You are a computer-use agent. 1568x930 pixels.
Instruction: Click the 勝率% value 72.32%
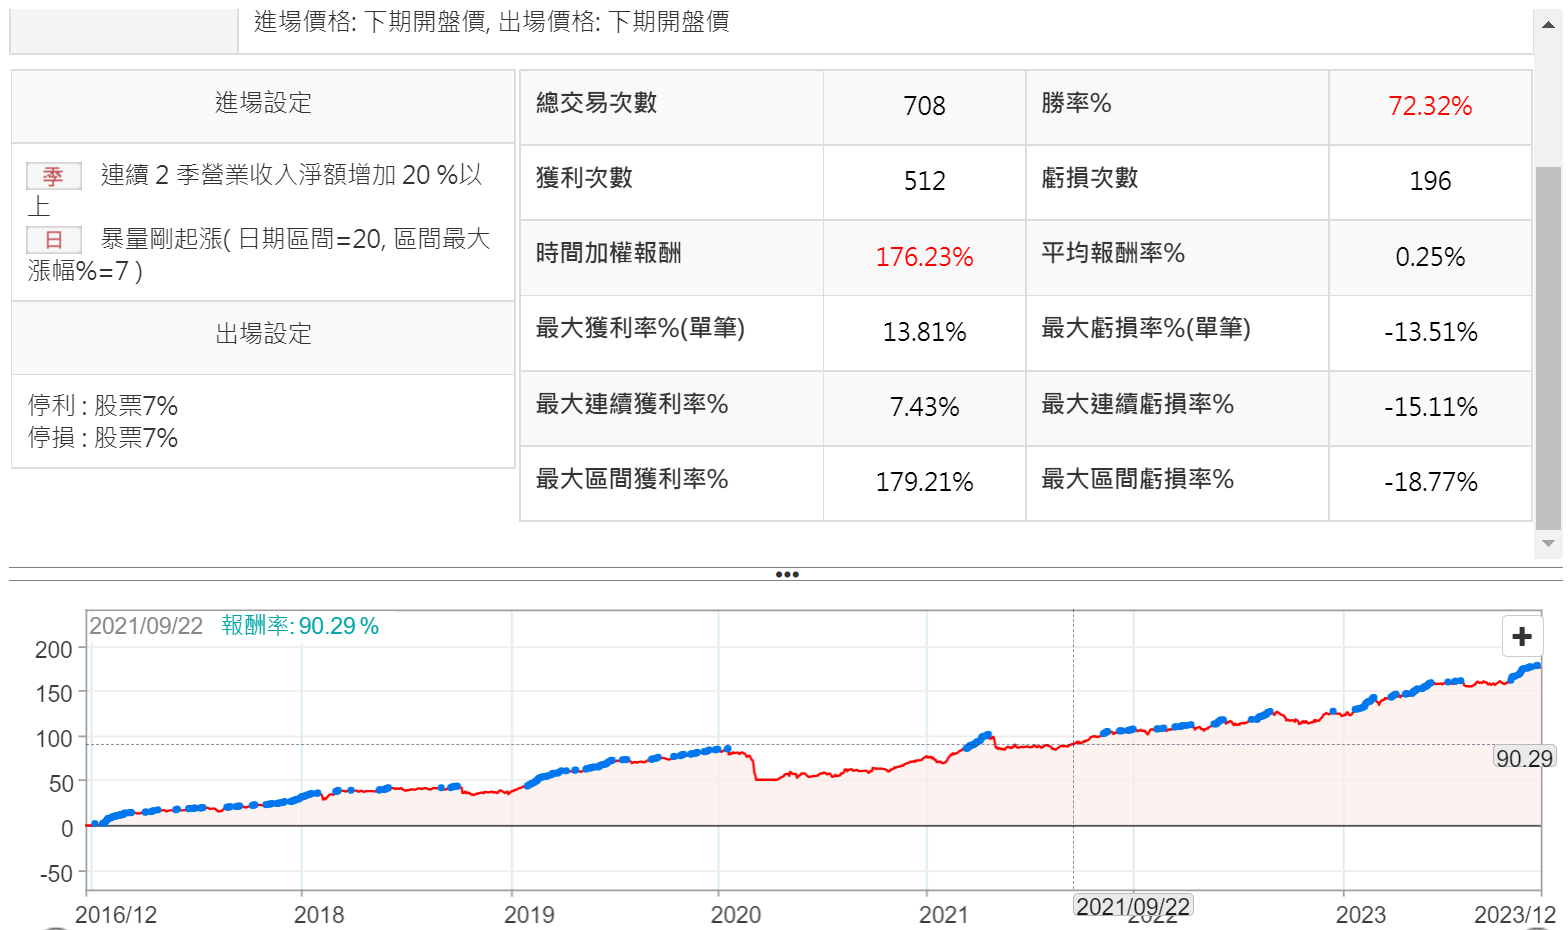pyautogui.click(x=1430, y=106)
